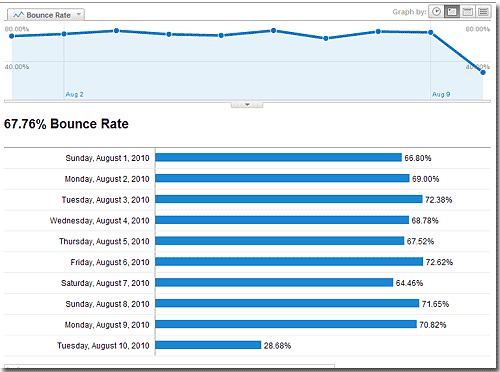Select the graph by day icon
The image size is (500, 372).
point(452,12)
